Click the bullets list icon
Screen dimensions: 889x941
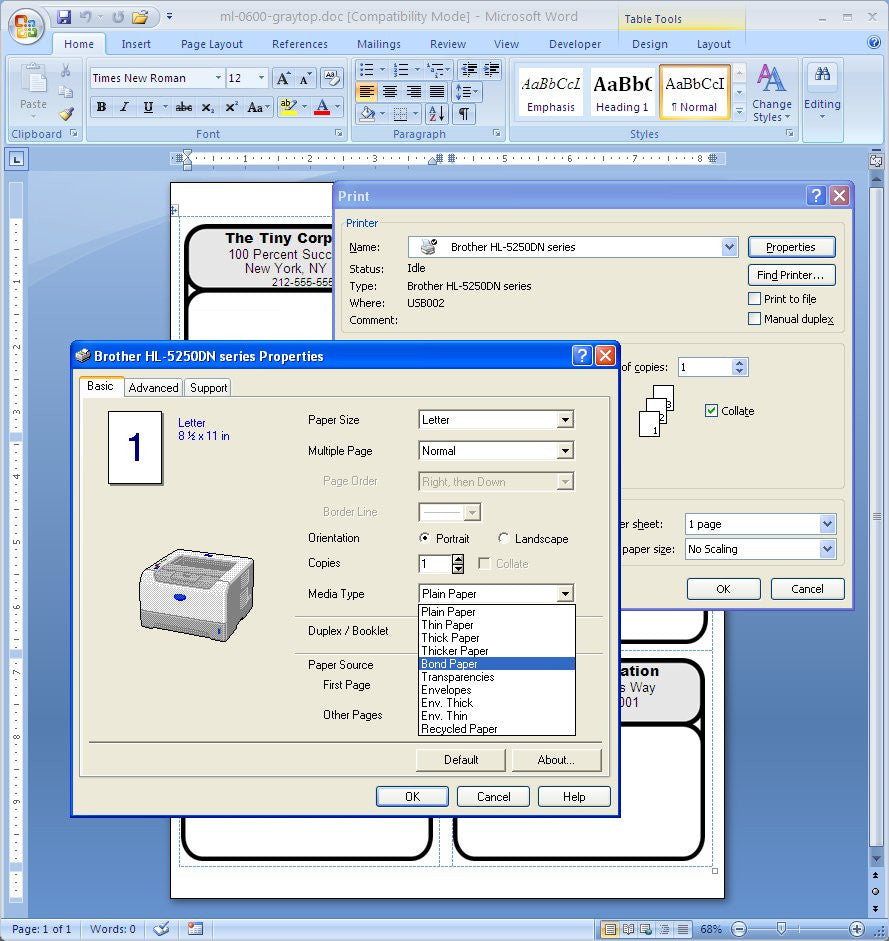[x=367, y=69]
